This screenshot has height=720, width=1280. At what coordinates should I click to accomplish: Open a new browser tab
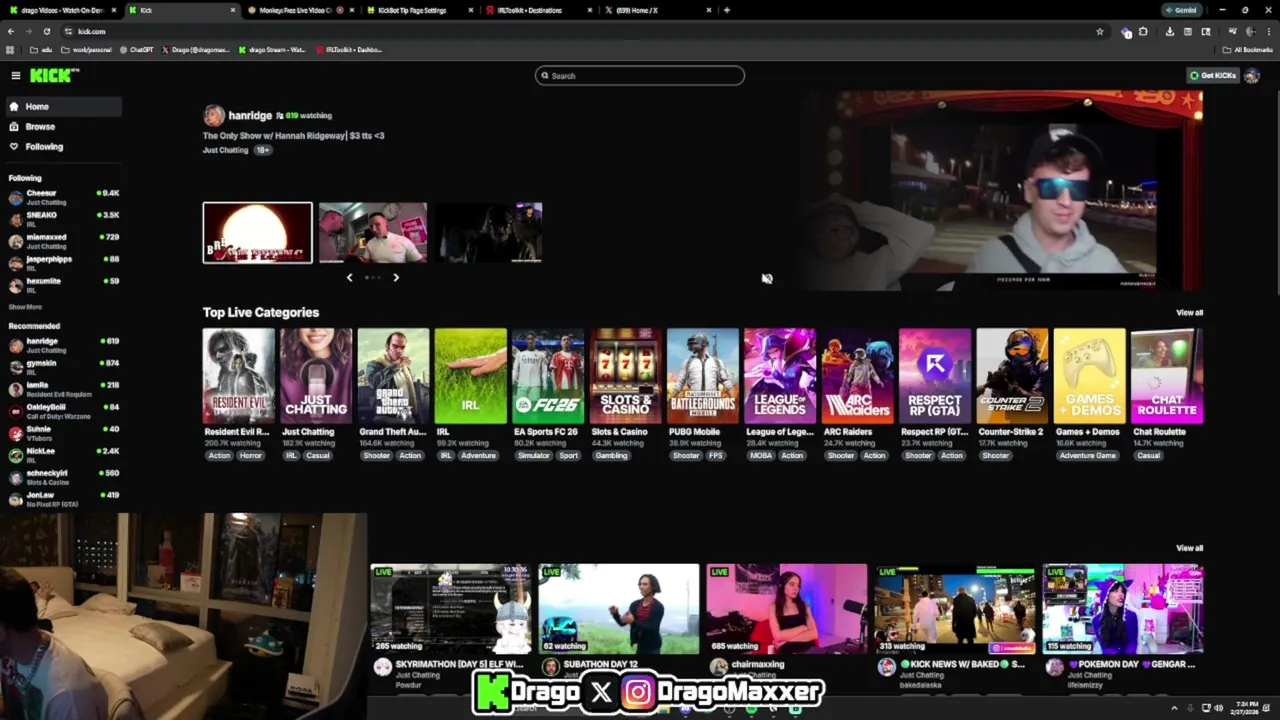(727, 10)
